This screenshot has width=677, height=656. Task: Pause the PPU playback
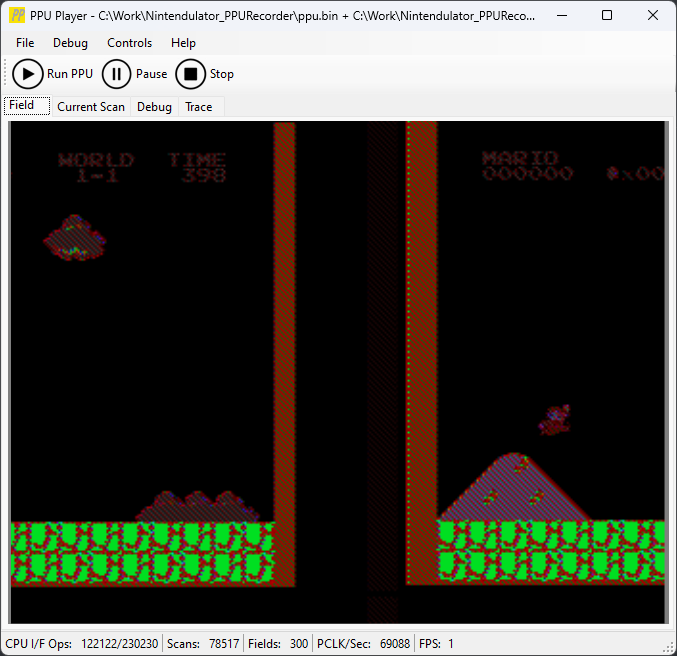pos(135,74)
